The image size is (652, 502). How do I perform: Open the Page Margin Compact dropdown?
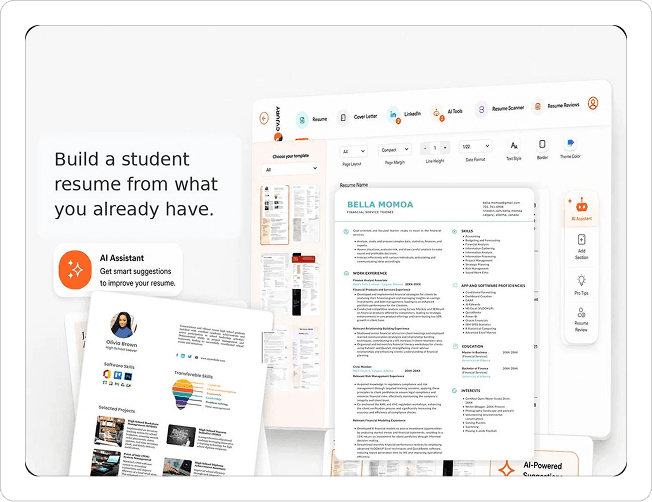(395, 150)
